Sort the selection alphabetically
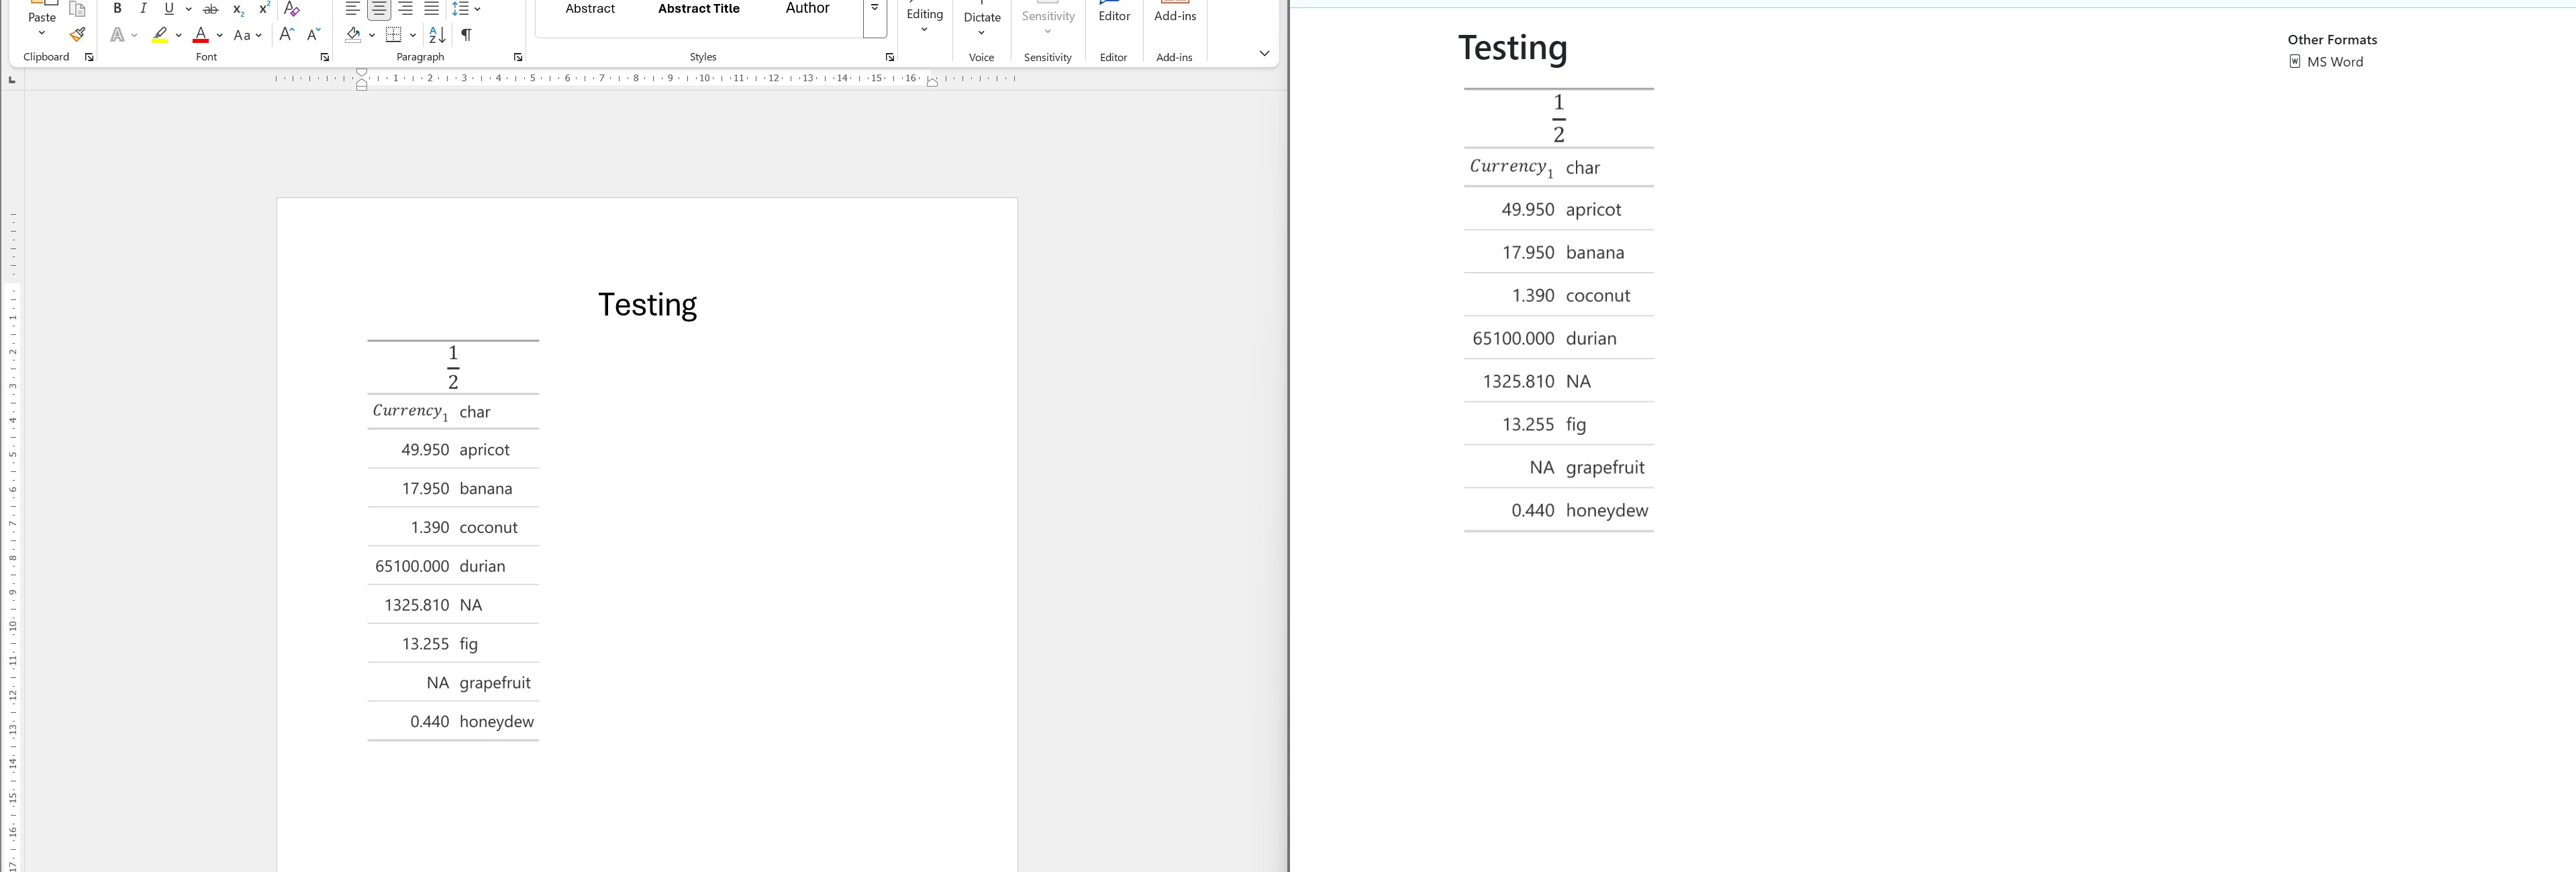The width and height of the screenshot is (2576, 872). [437, 35]
